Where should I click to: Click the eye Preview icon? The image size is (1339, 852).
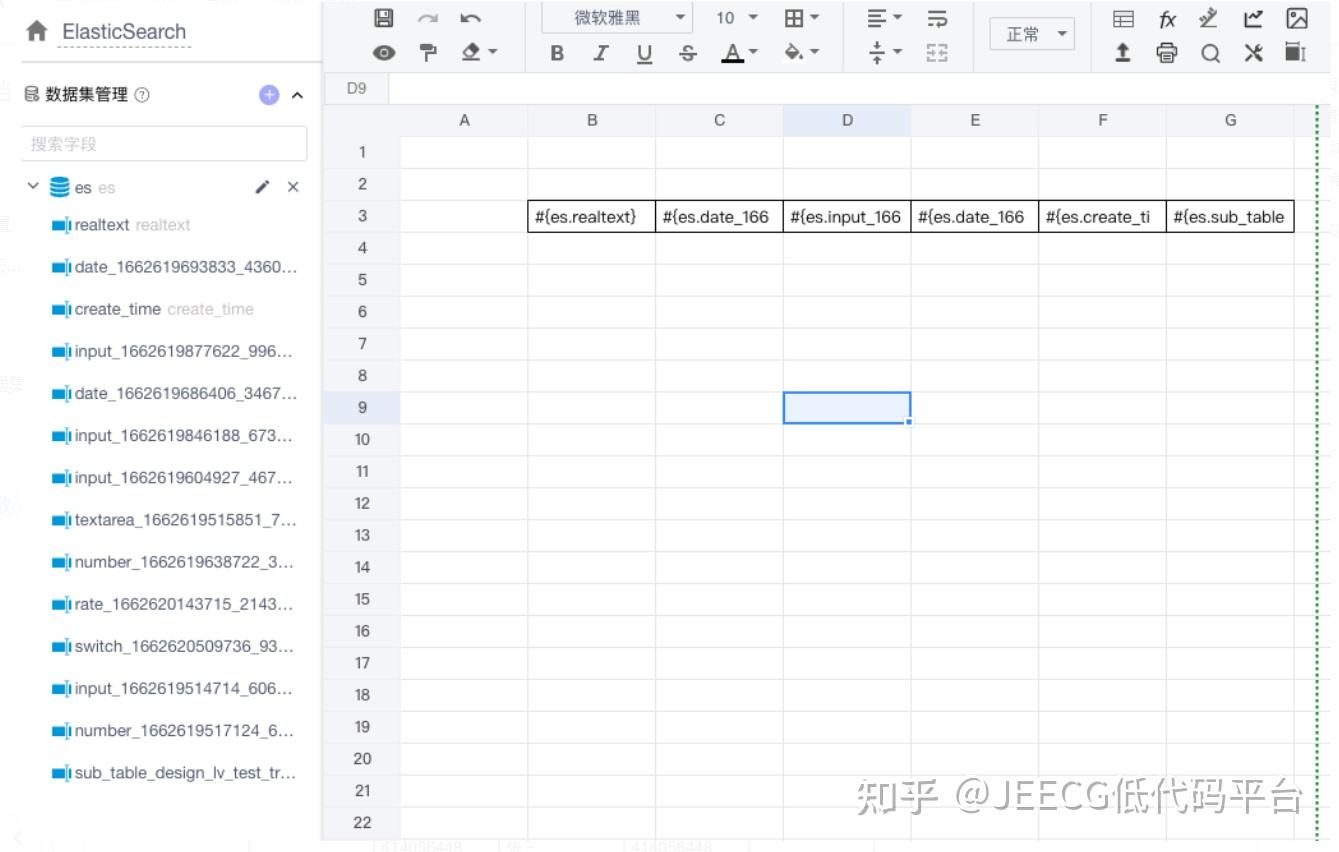pos(383,53)
